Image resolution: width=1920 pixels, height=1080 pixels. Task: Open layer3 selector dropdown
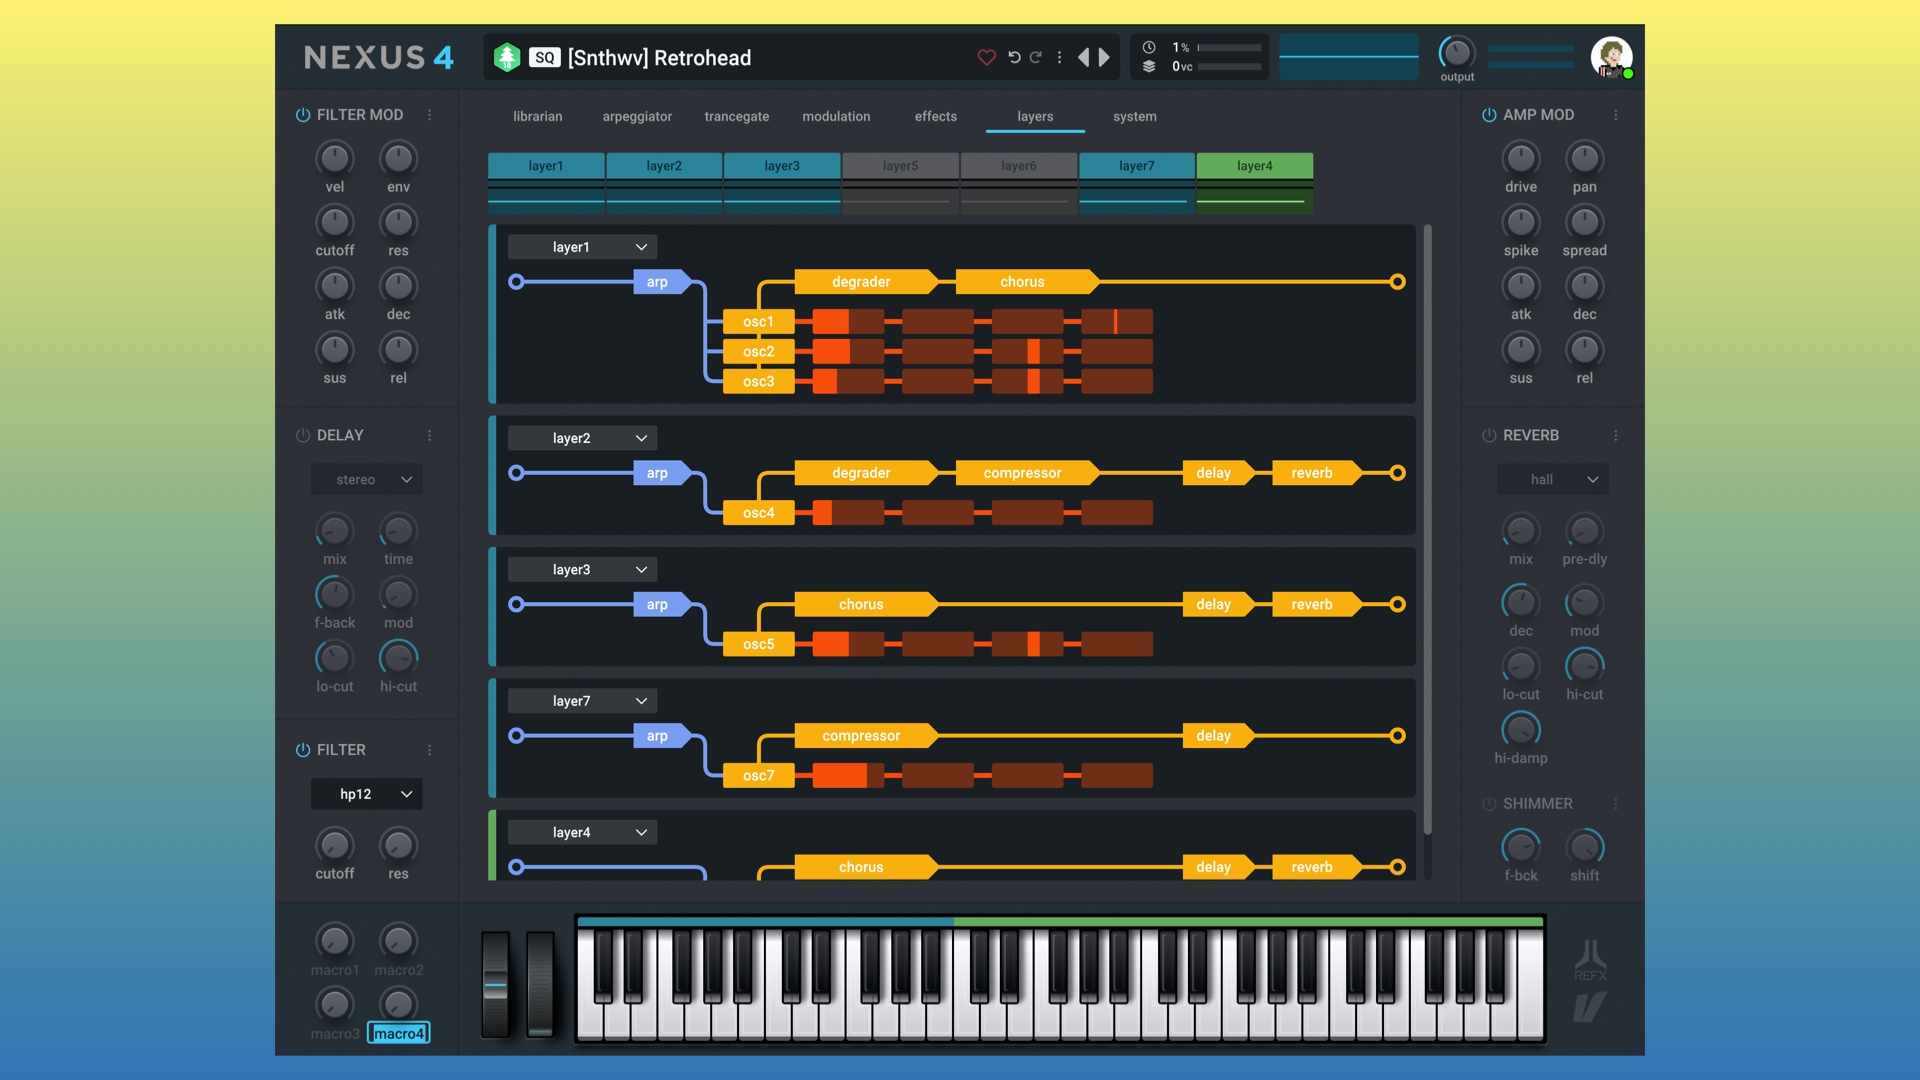click(x=582, y=570)
